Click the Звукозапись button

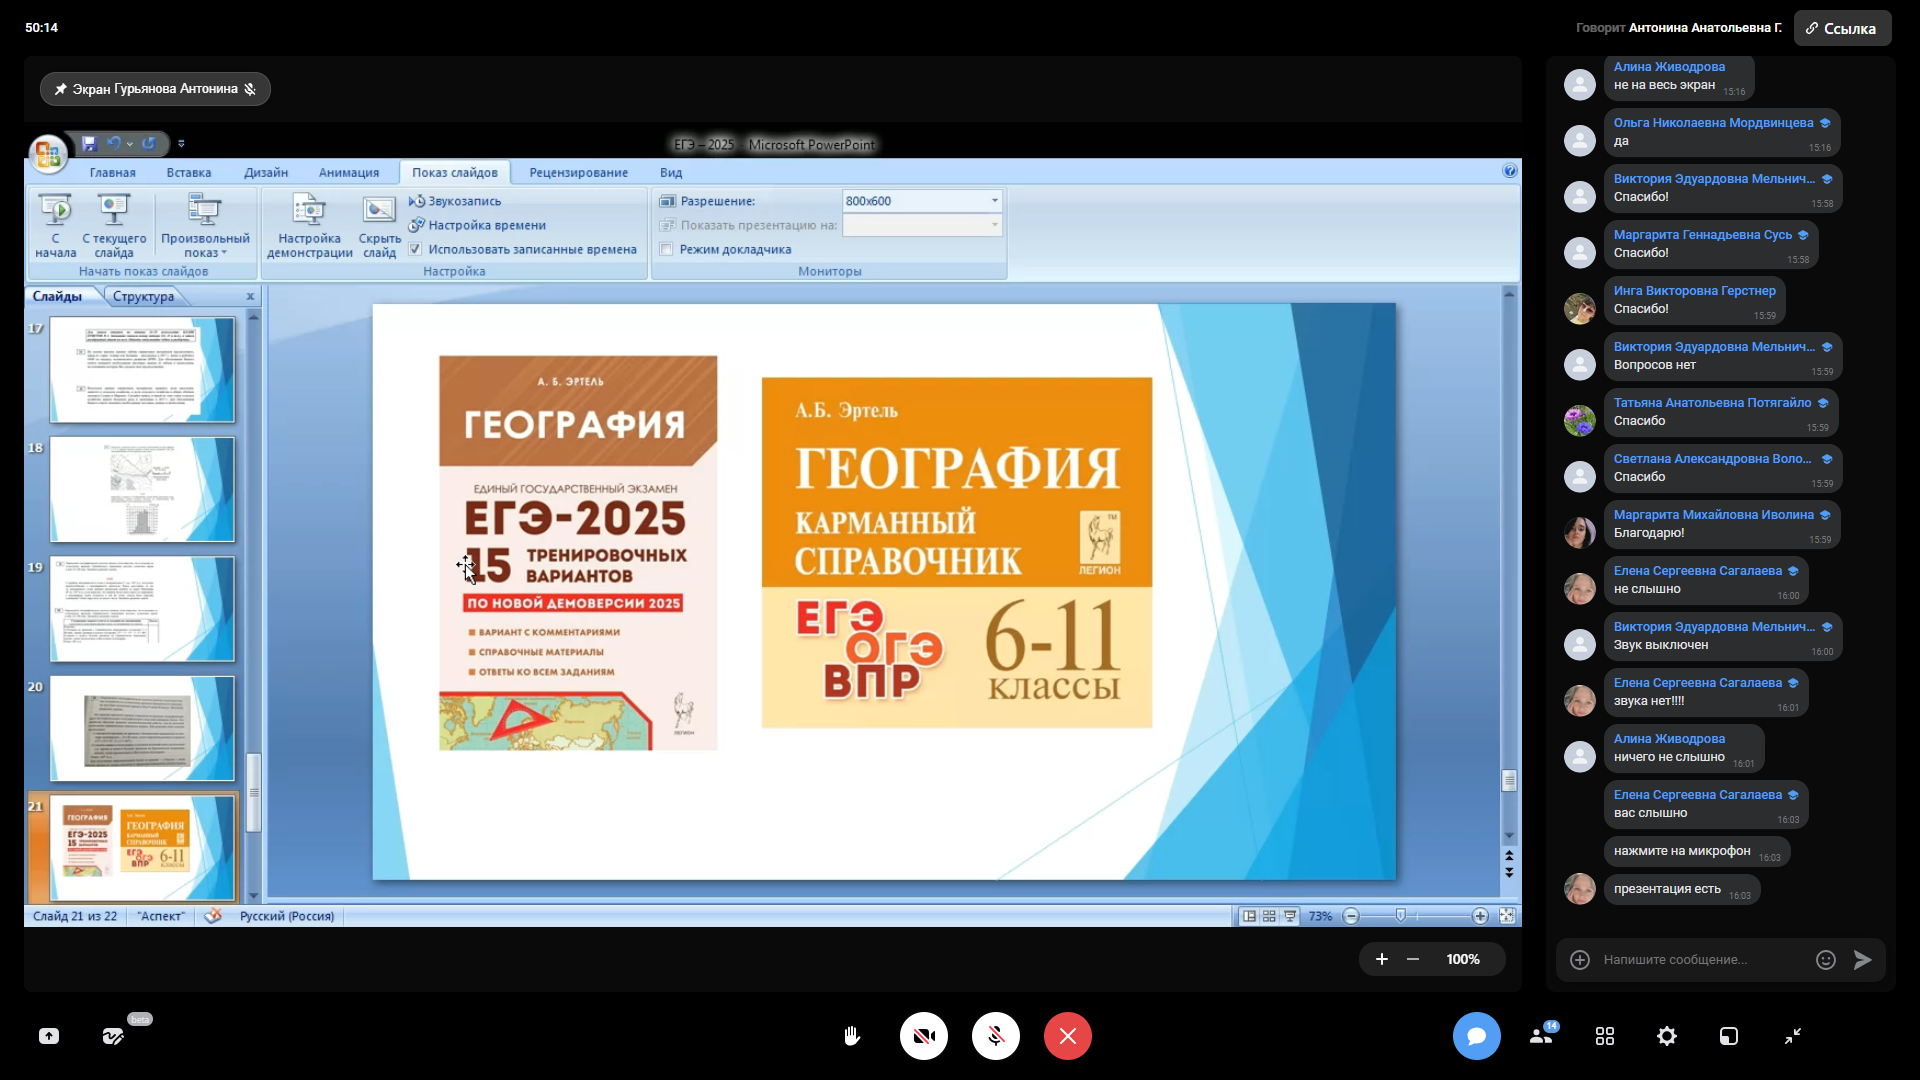coord(455,201)
